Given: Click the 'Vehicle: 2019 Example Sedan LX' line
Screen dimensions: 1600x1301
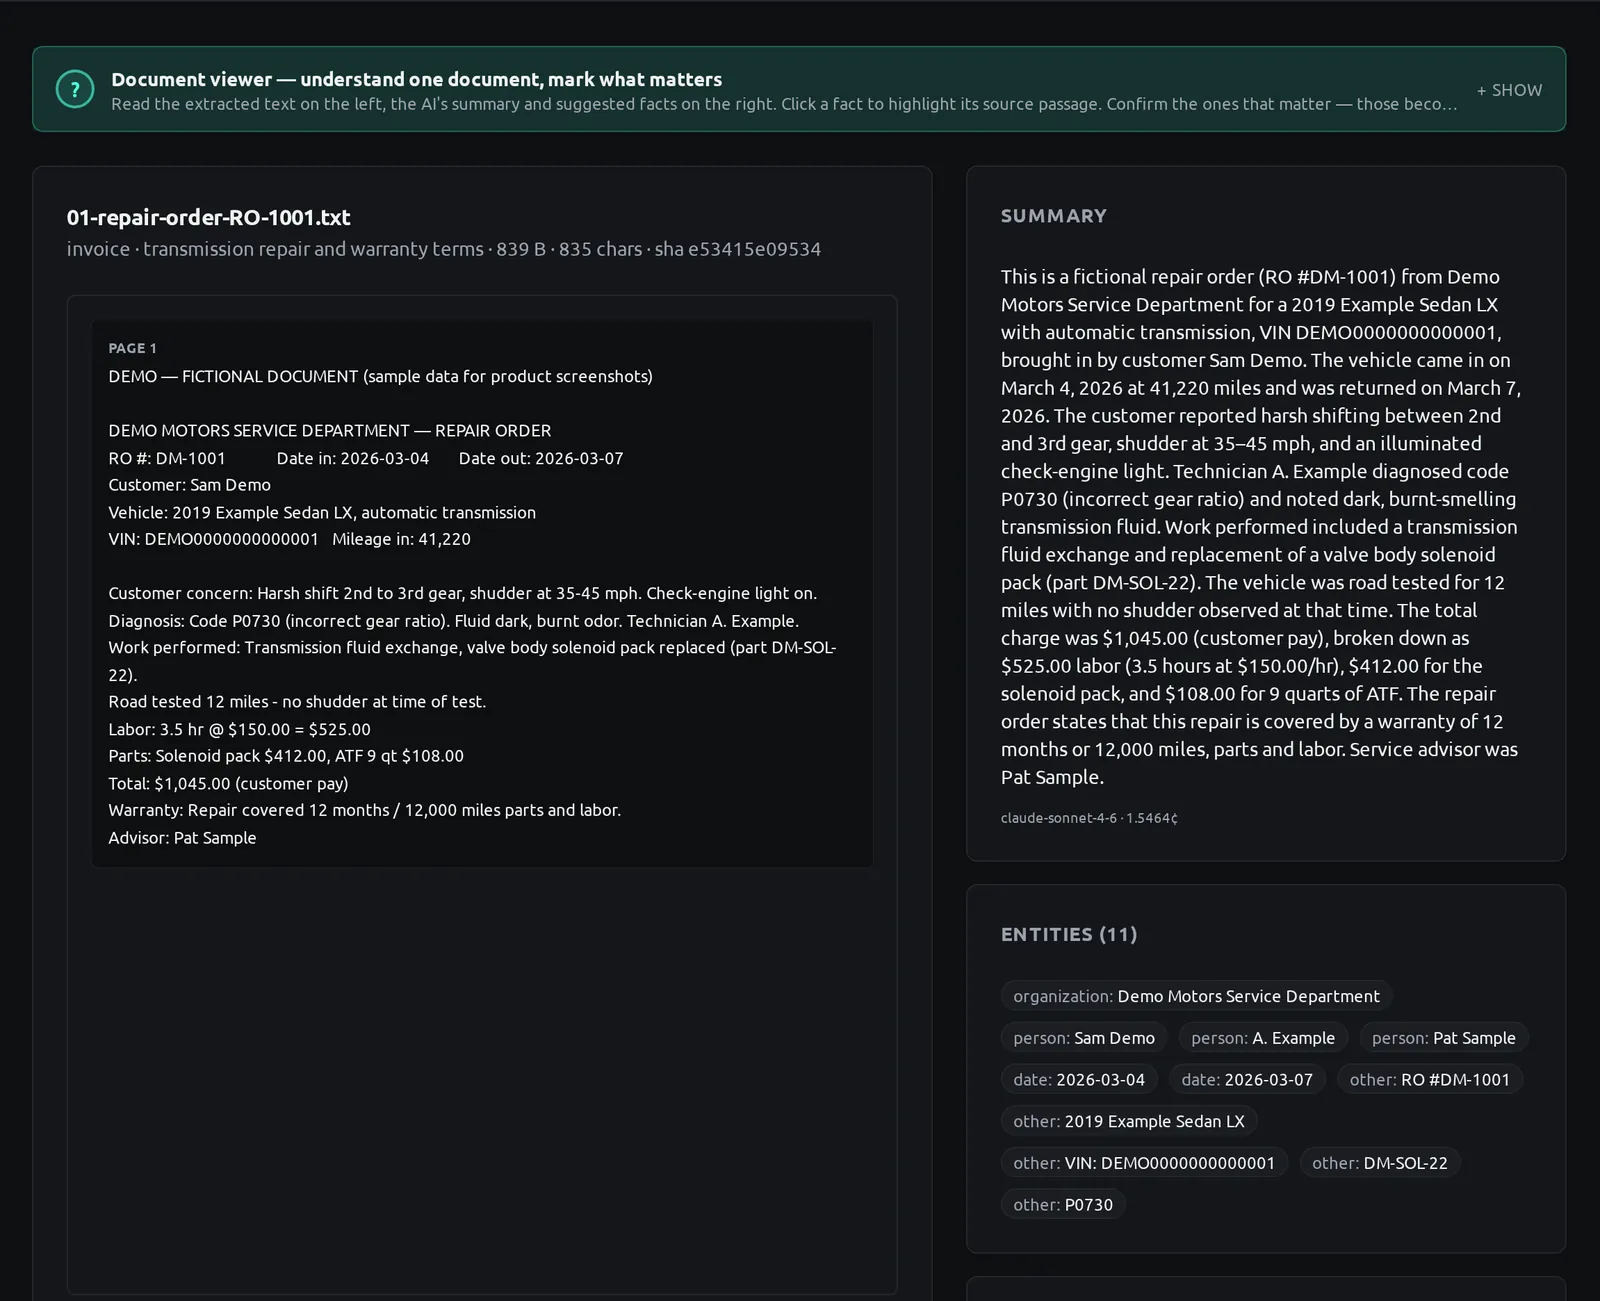Looking at the screenshot, I should [322, 512].
